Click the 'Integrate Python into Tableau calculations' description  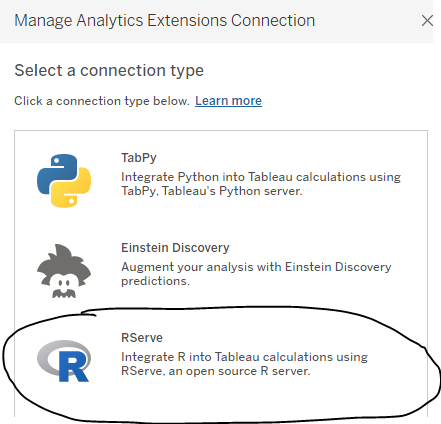(261, 184)
